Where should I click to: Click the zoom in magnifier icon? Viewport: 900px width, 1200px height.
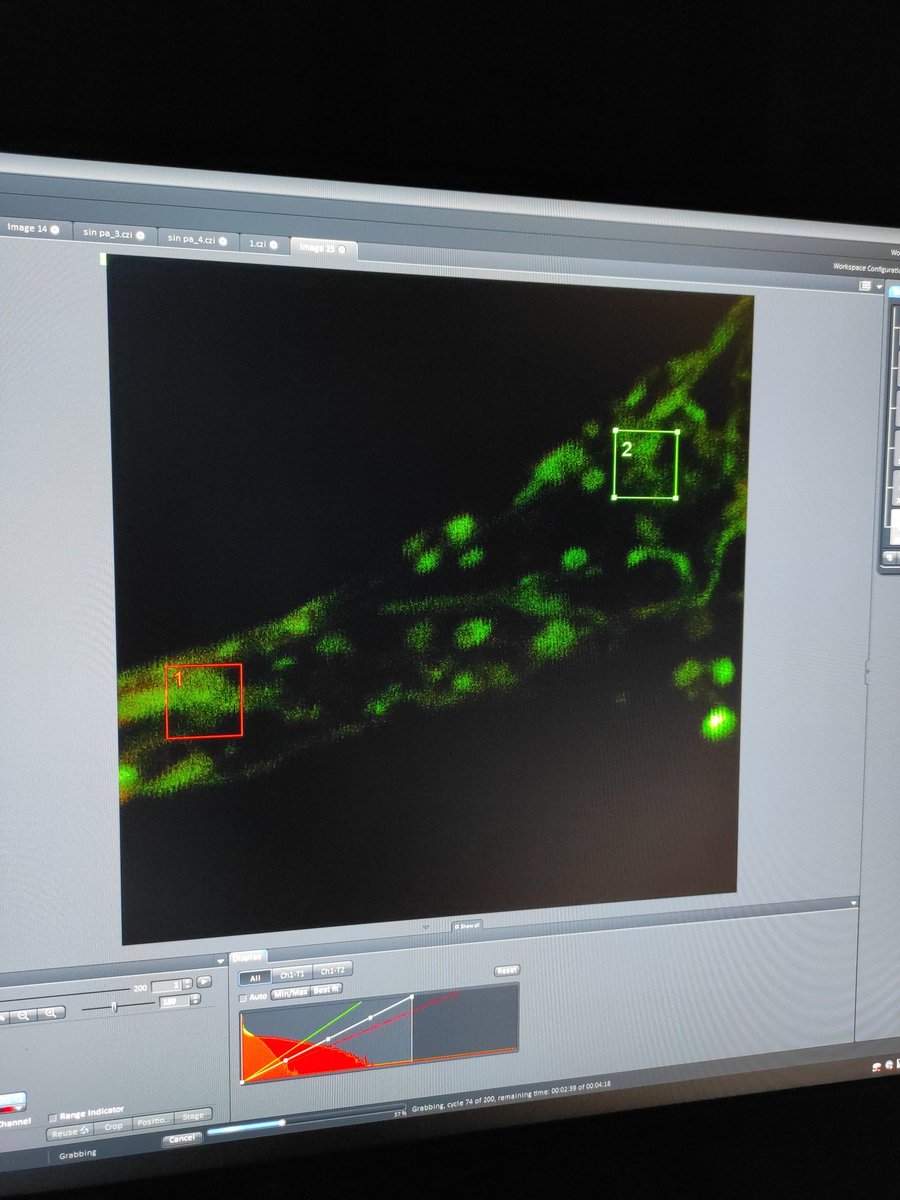coord(50,1014)
